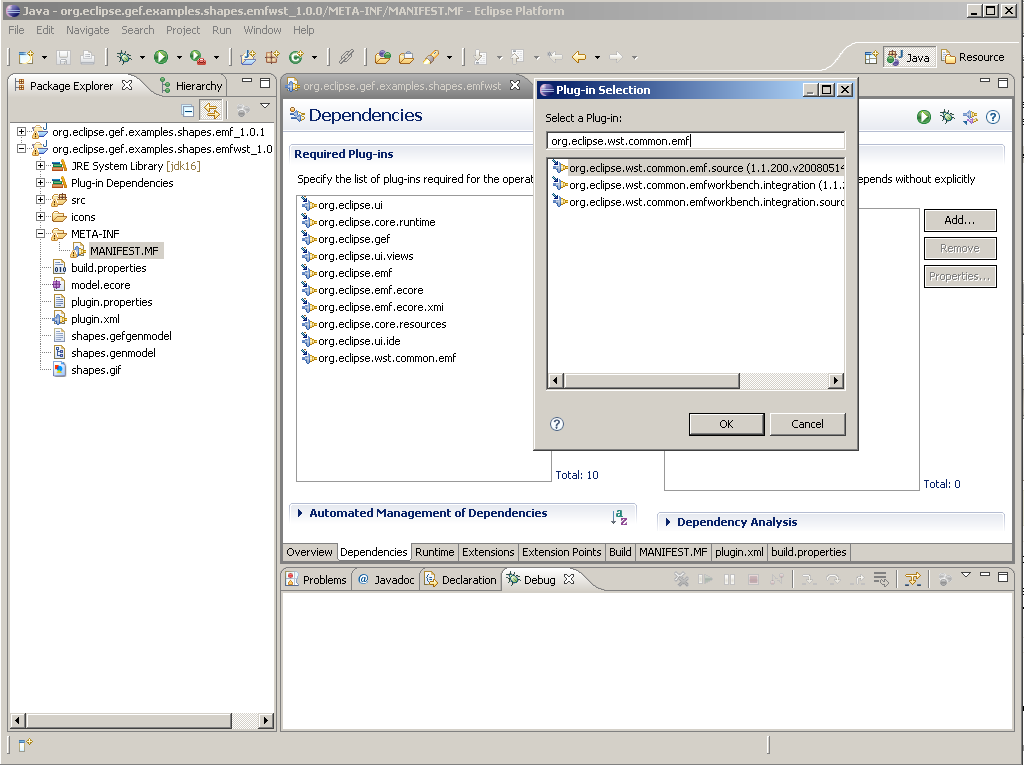The height and width of the screenshot is (765, 1024).
Task: Switch to the Extension Points tab
Action: [561, 552]
